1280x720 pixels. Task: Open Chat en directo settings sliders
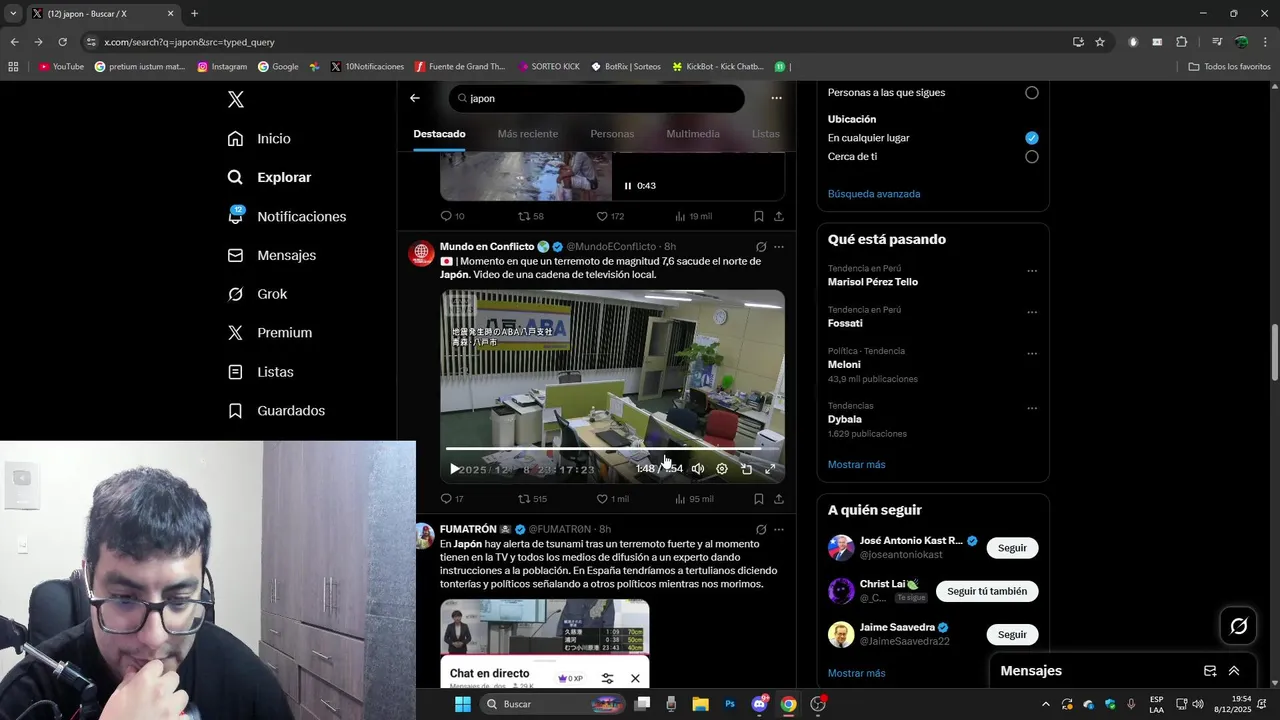[x=607, y=678]
